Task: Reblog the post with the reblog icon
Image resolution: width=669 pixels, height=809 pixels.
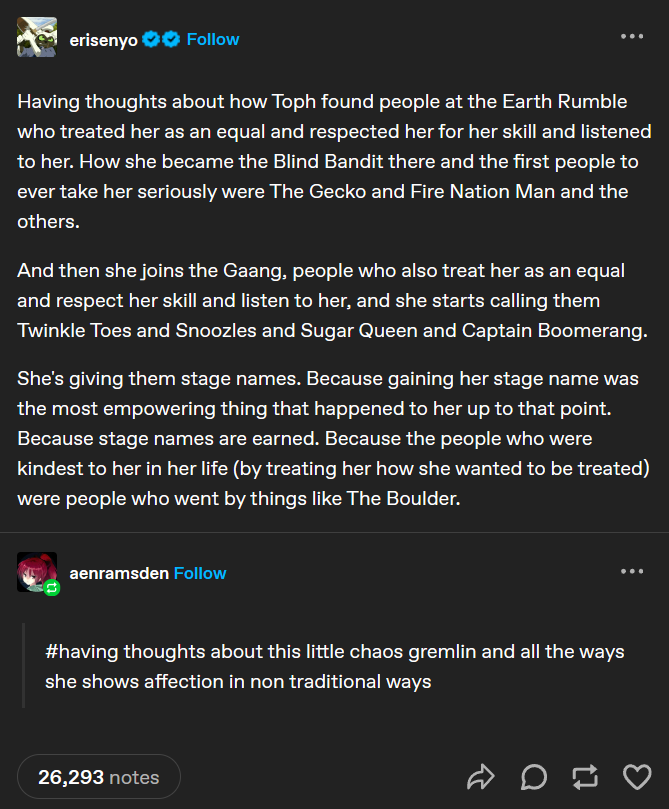Action: click(x=585, y=777)
